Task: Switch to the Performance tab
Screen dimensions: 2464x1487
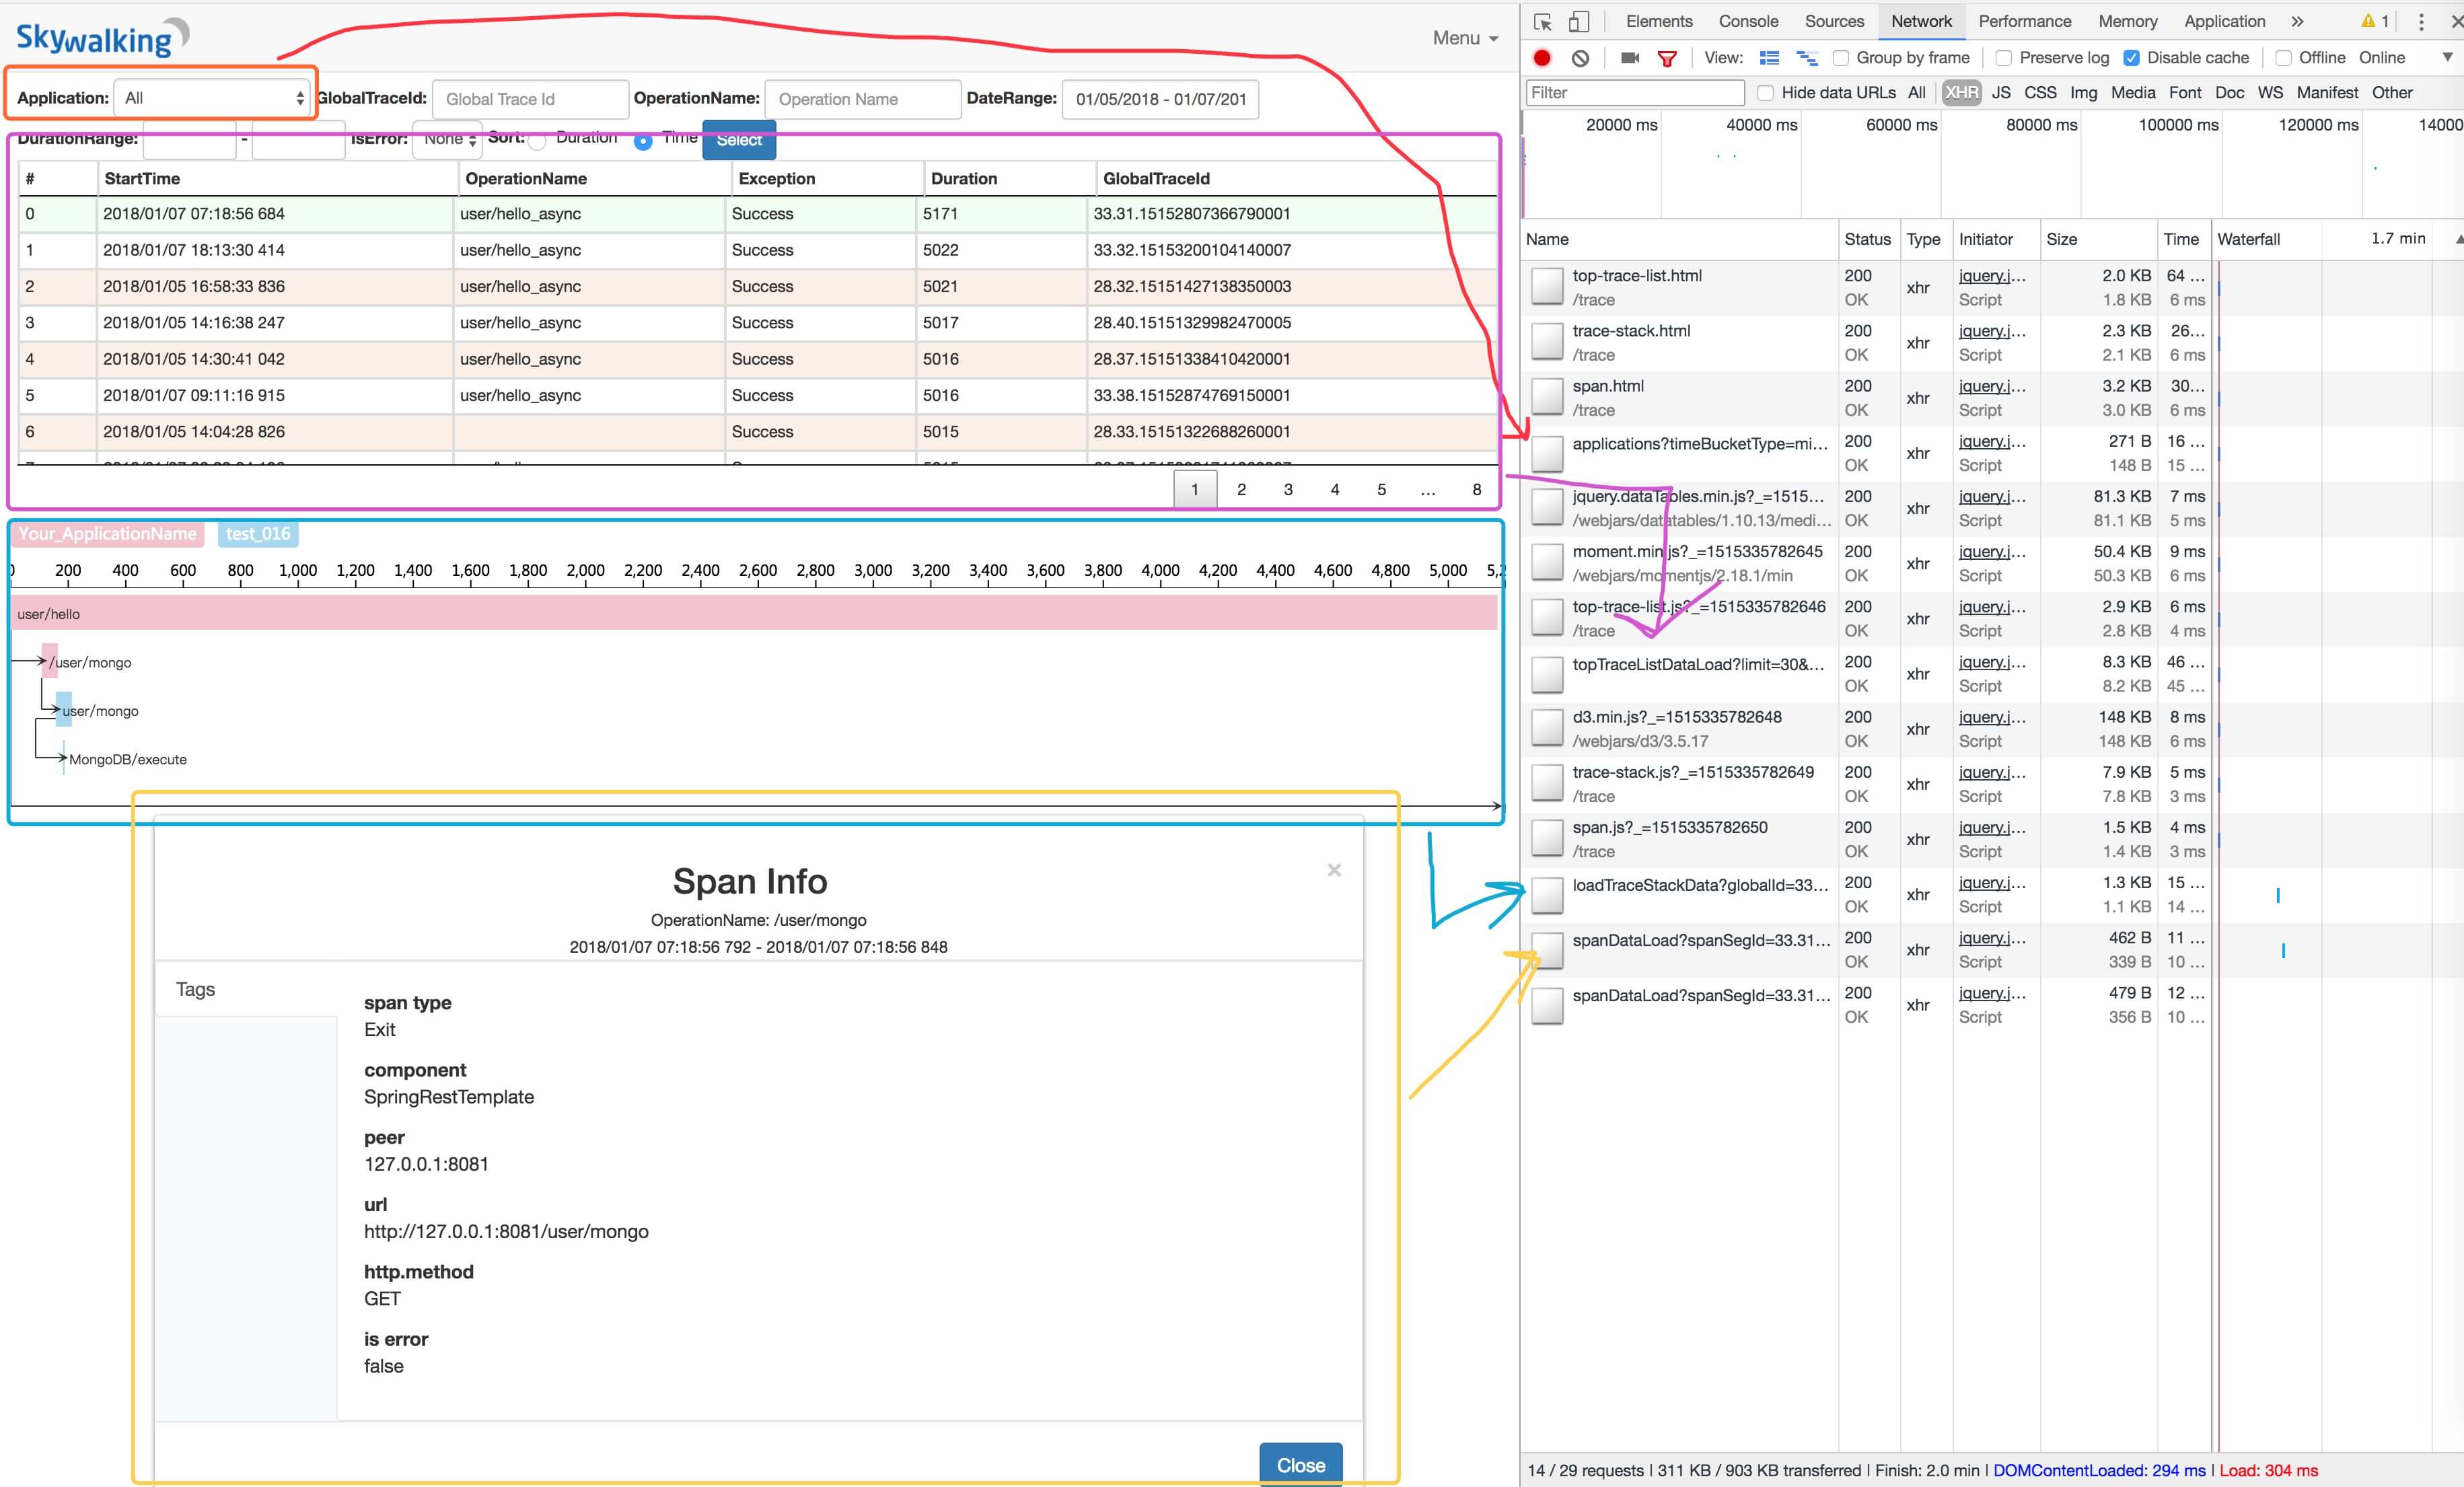Action: (x=2024, y=22)
